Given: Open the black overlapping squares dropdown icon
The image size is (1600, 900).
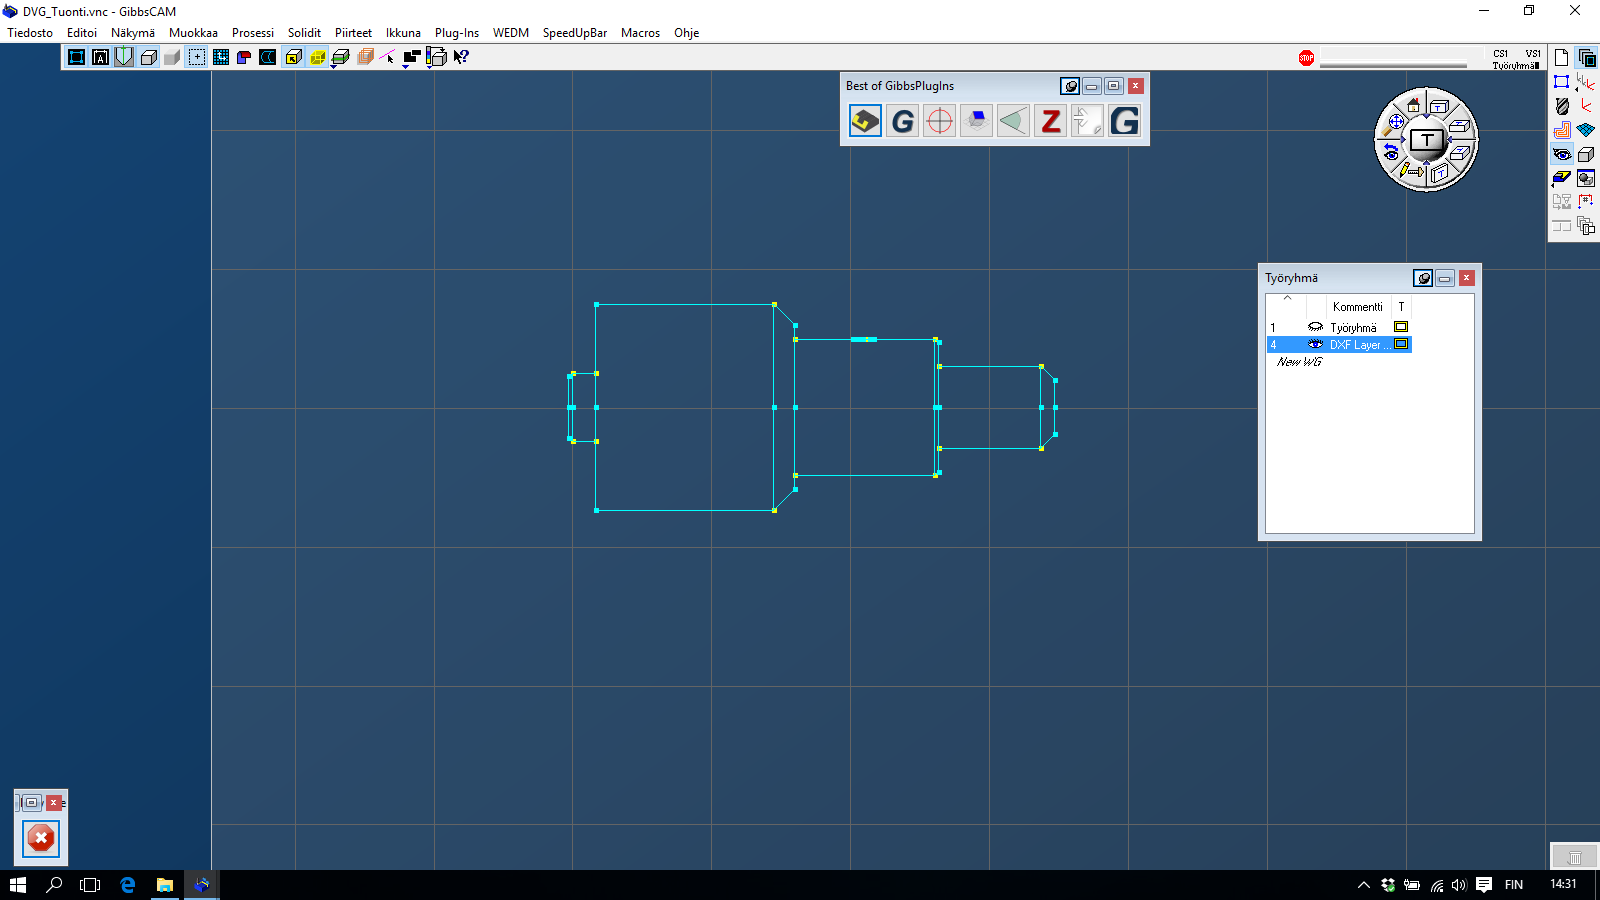Looking at the screenshot, I should 411,57.
